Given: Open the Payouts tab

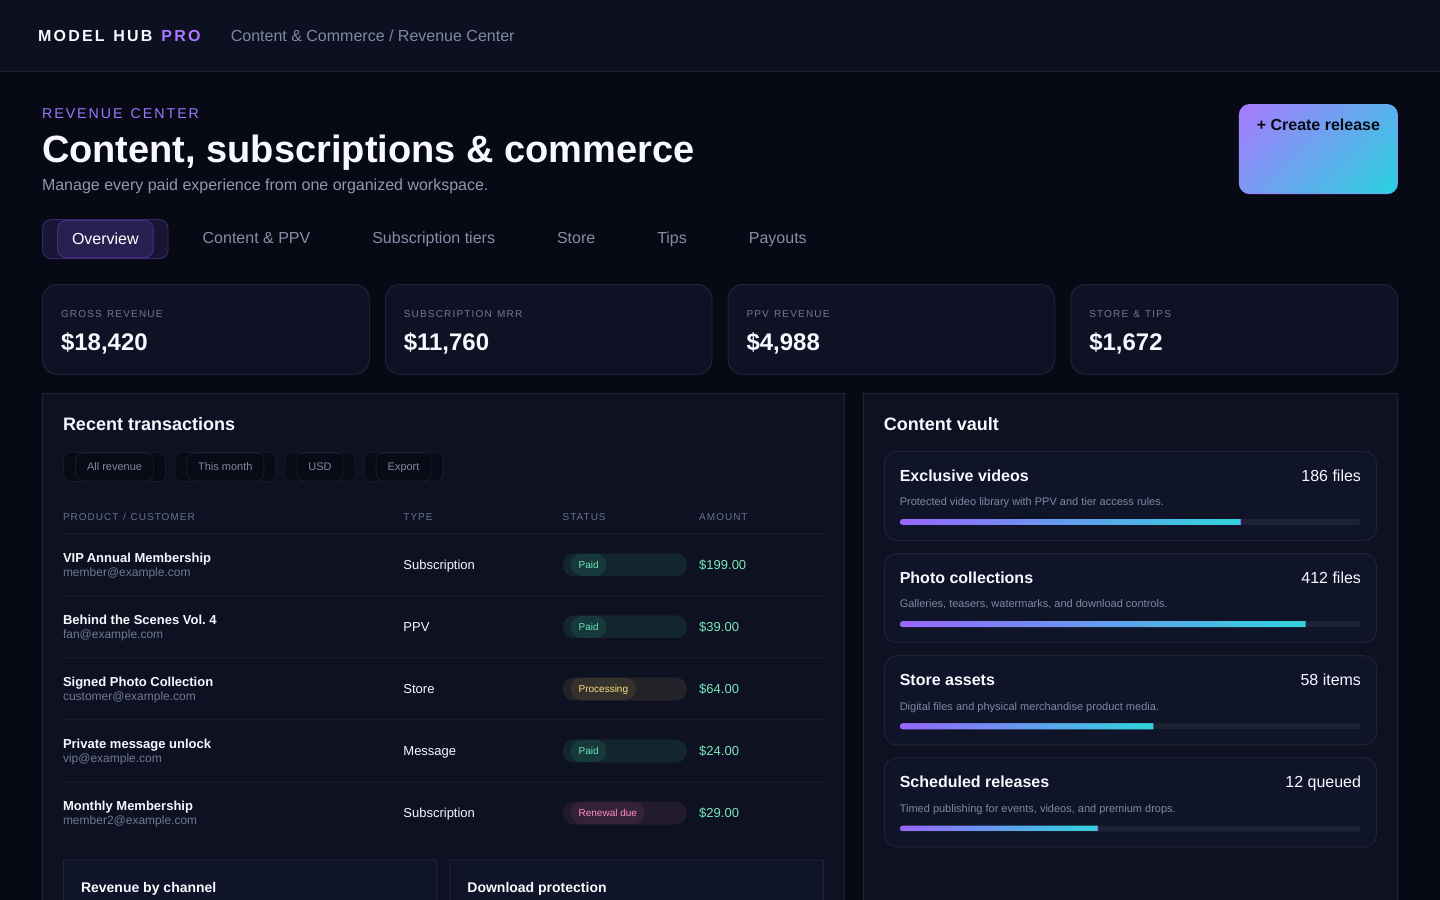Looking at the screenshot, I should 777,238.
